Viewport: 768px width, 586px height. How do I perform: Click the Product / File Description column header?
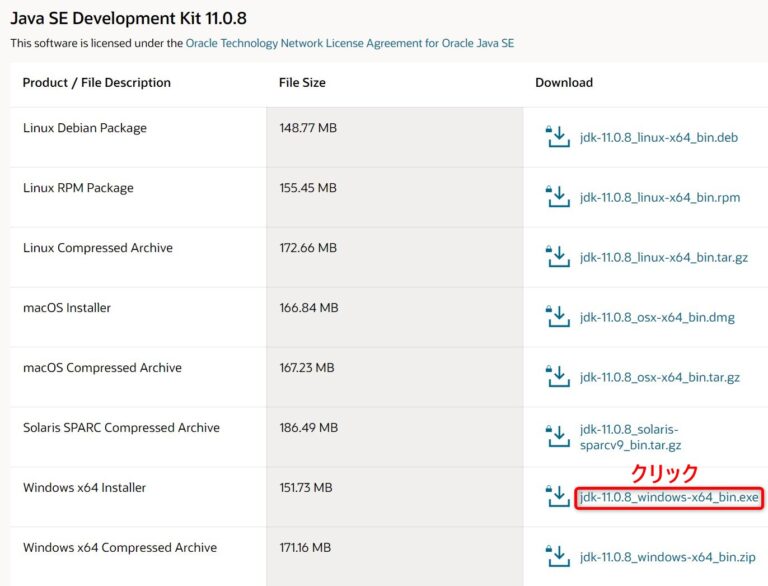[x=97, y=83]
